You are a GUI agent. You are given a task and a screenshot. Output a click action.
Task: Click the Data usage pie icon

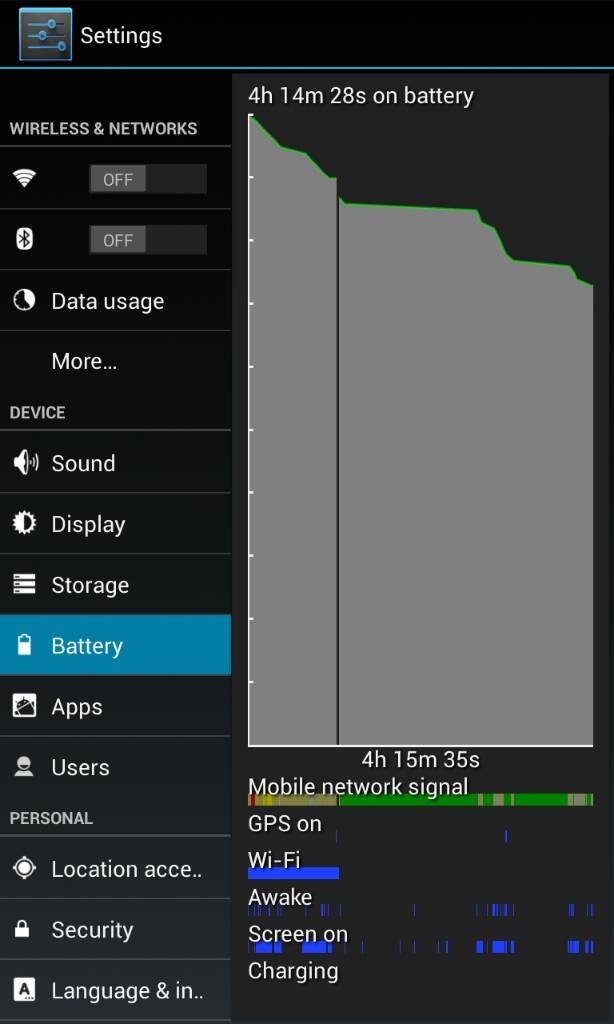24,300
